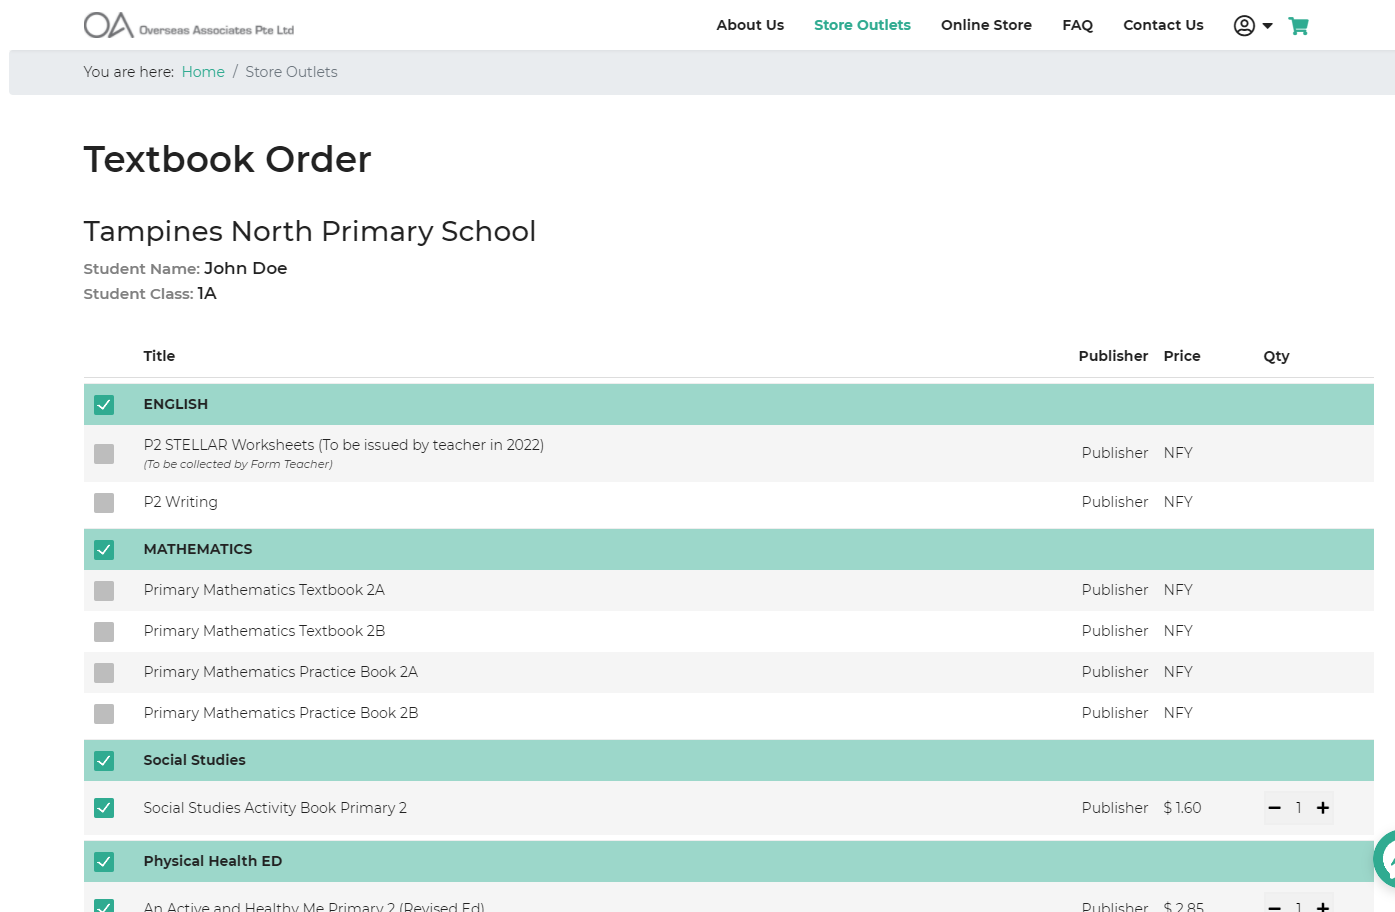Uncheck the ENGLISH category checkbox
Screen dimensions: 1395x912
[104, 405]
